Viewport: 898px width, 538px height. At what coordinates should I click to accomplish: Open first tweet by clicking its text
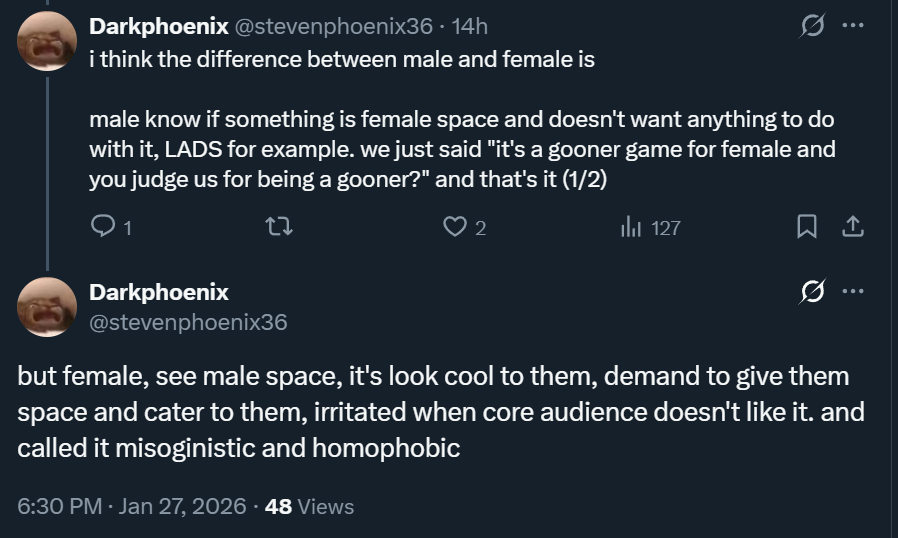[460, 135]
